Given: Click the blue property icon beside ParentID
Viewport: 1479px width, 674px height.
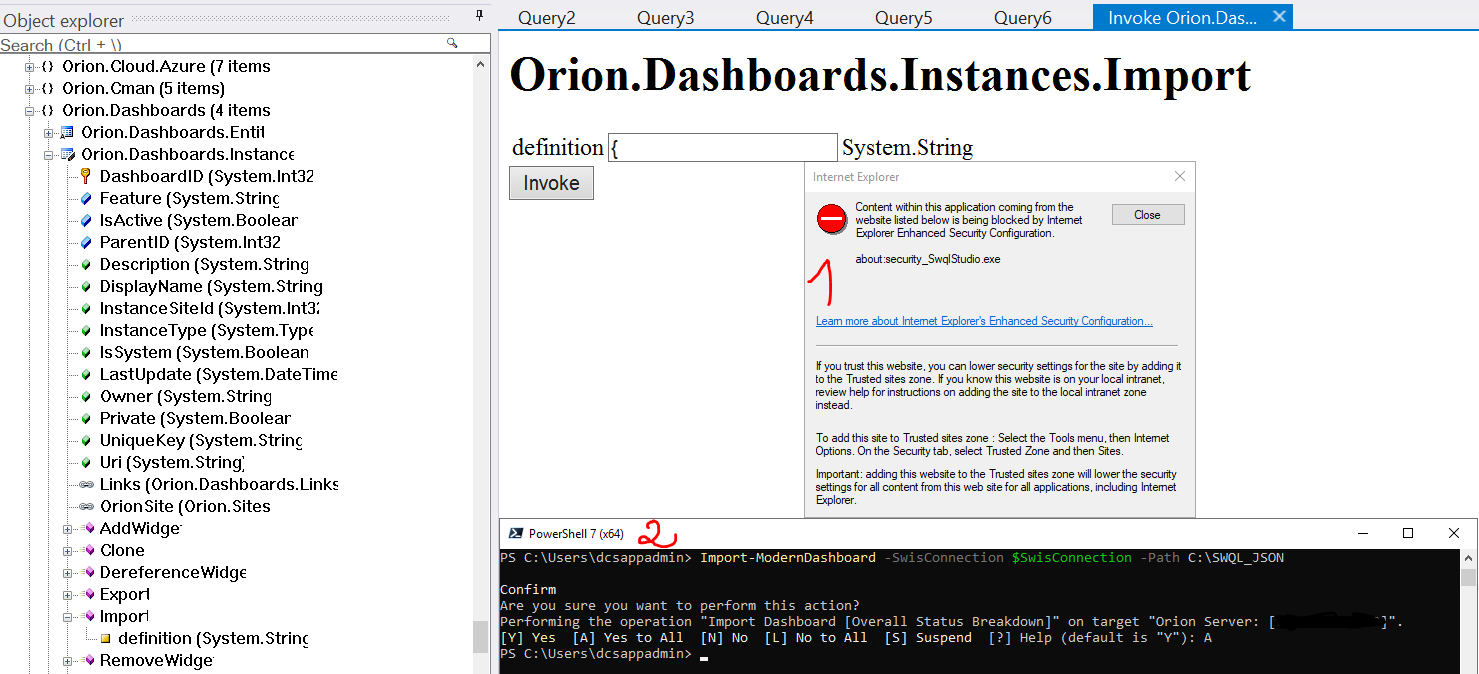Looking at the screenshot, I should [86, 243].
